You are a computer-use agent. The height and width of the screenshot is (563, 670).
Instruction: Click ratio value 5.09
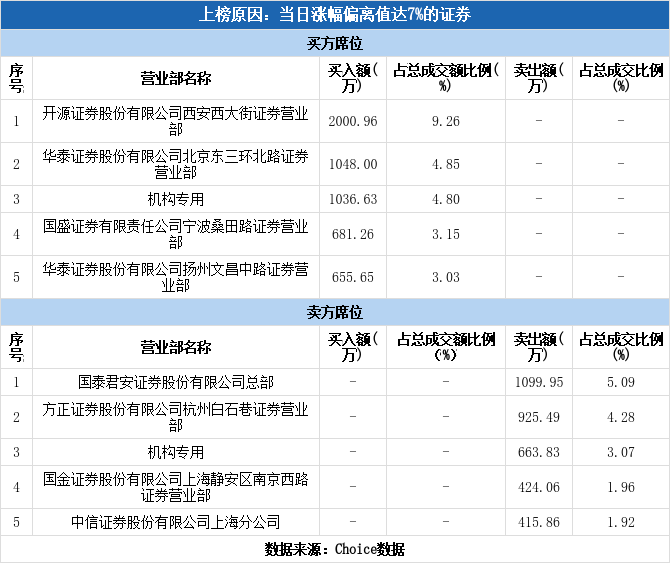pyautogui.click(x=621, y=382)
